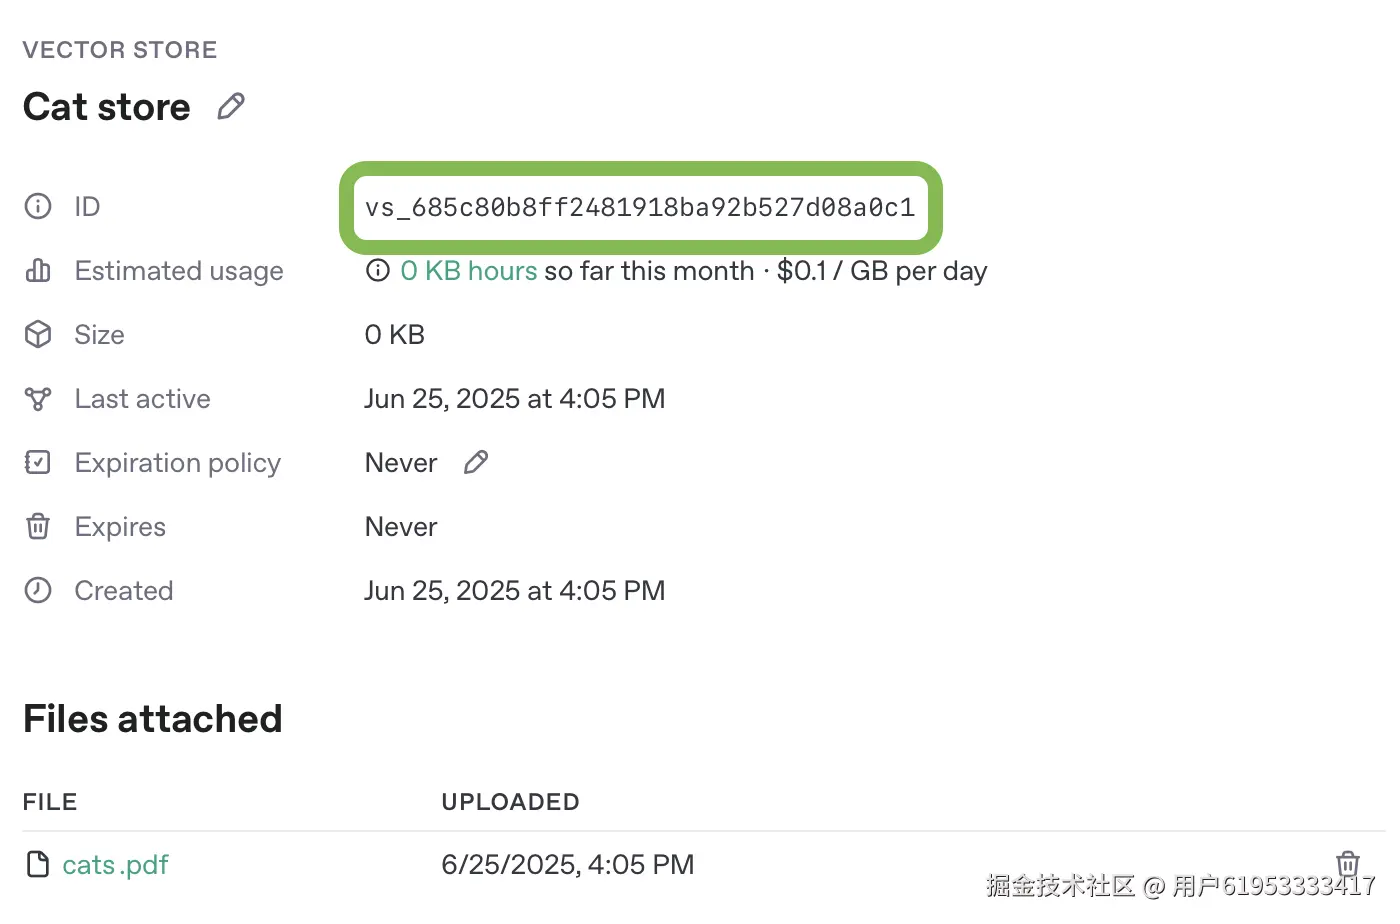1400x924 pixels.
Task: Edit the Cat store name pencil icon
Action: 231,106
